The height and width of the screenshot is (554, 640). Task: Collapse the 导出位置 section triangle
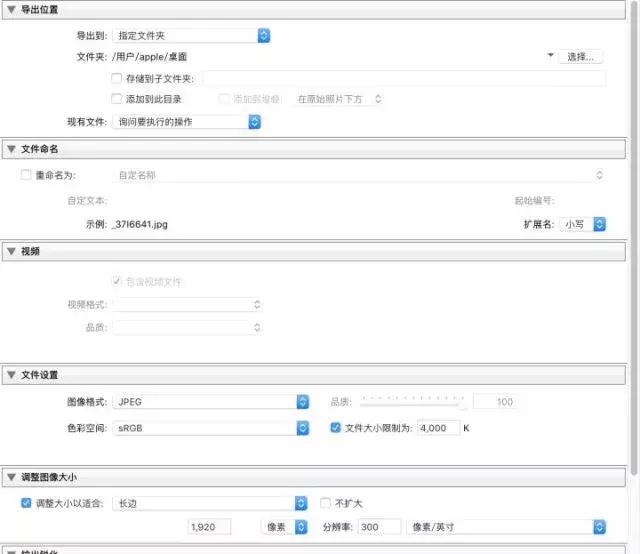pyautogui.click(x=11, y=9)
